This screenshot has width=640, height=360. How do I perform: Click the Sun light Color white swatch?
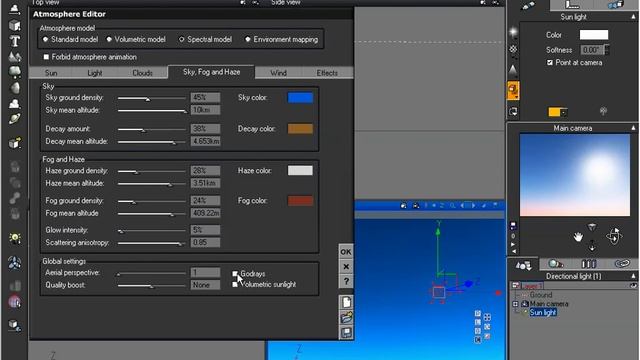coord(593,35)
